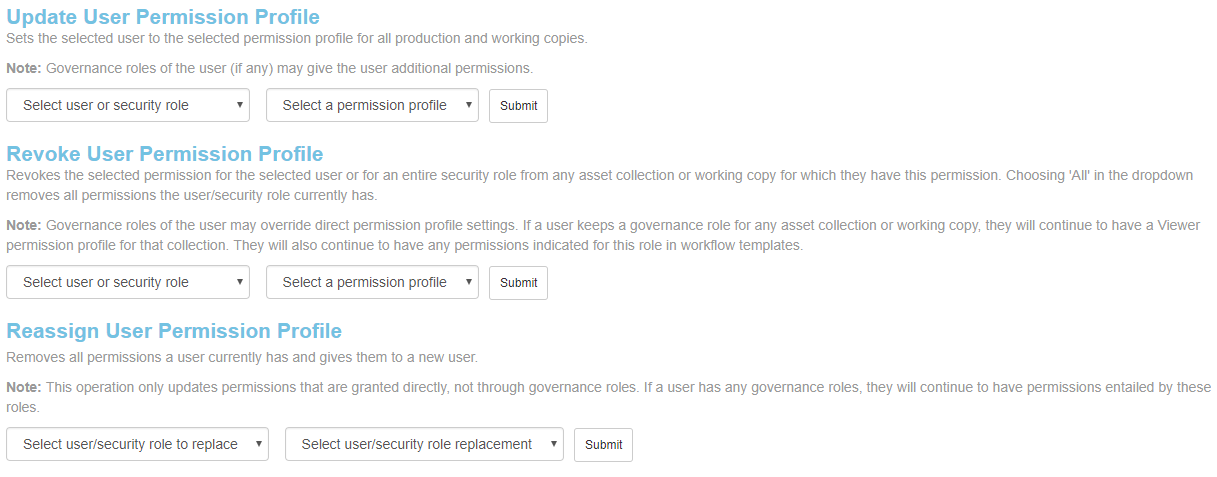
Task: Click Revoke description about choosing 'All'
Action: 599,185
